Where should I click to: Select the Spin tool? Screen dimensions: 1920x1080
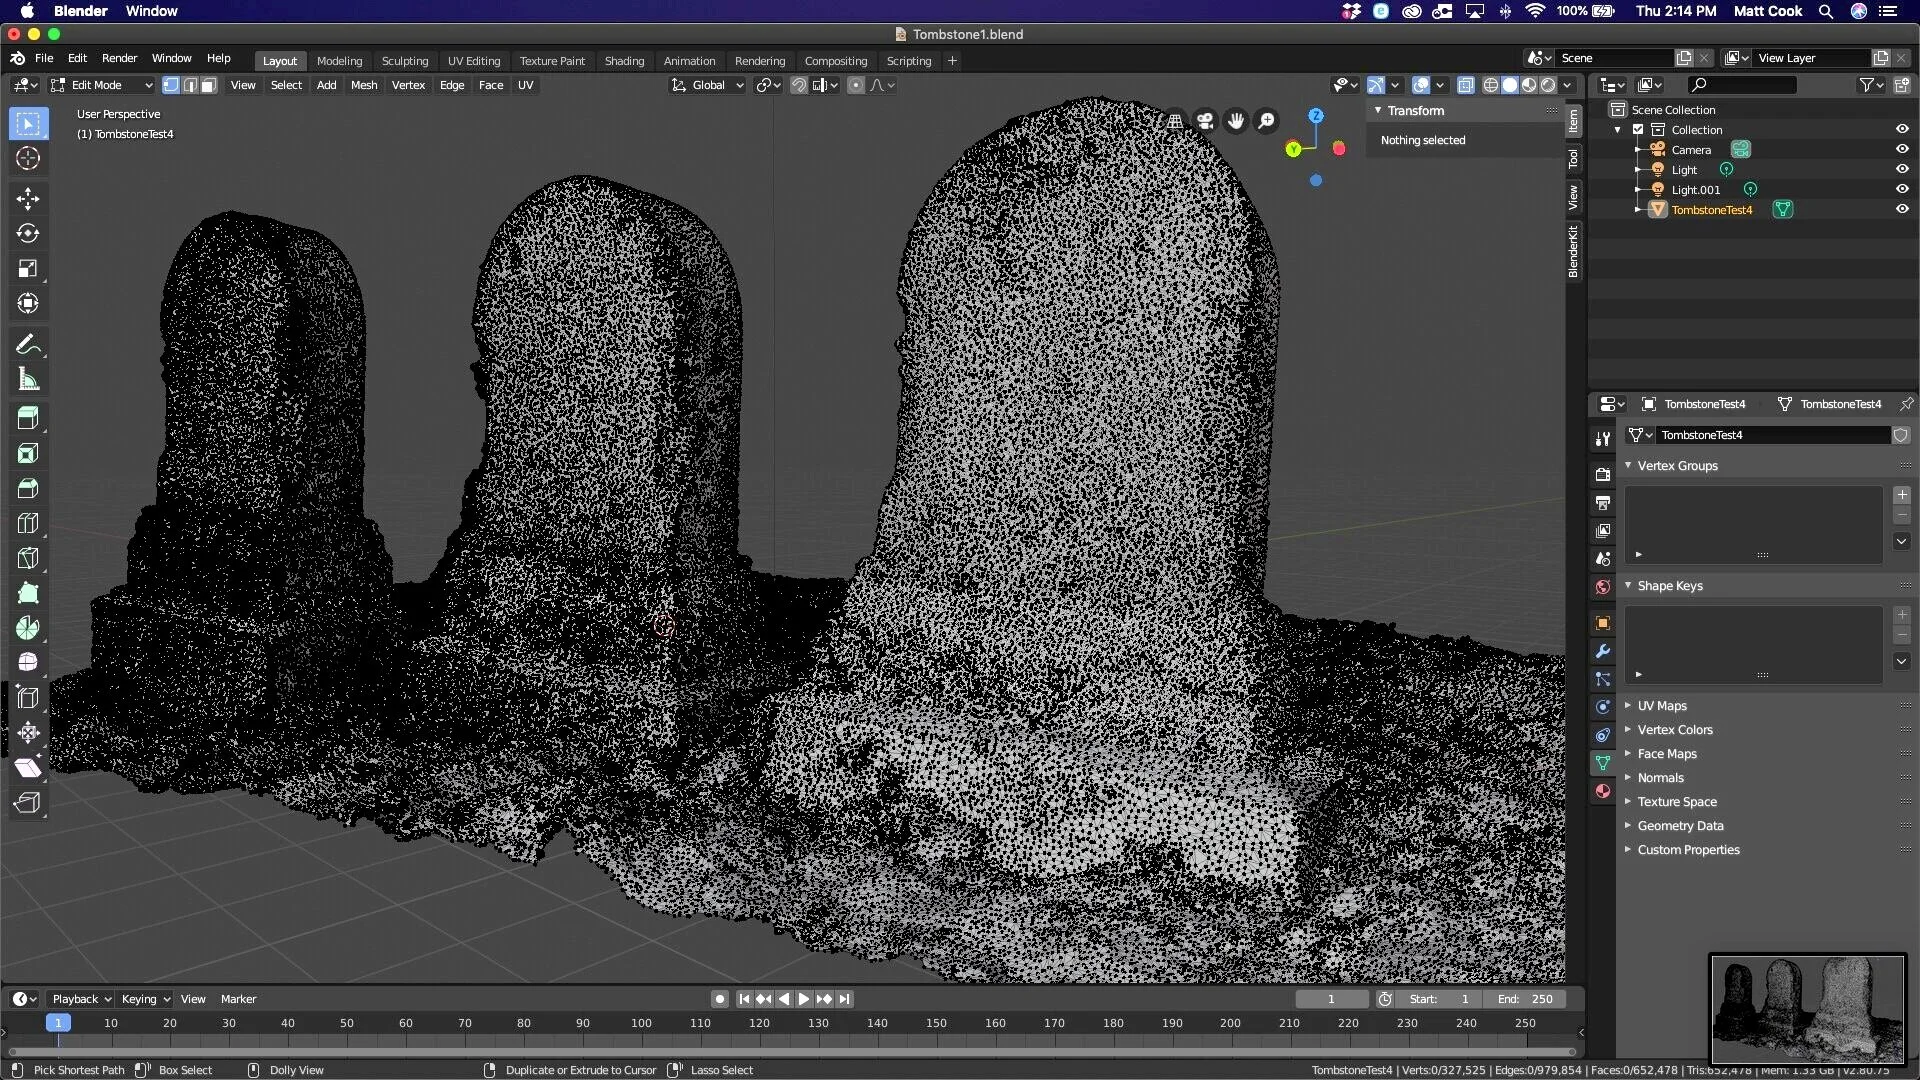(x=28, y=628)
